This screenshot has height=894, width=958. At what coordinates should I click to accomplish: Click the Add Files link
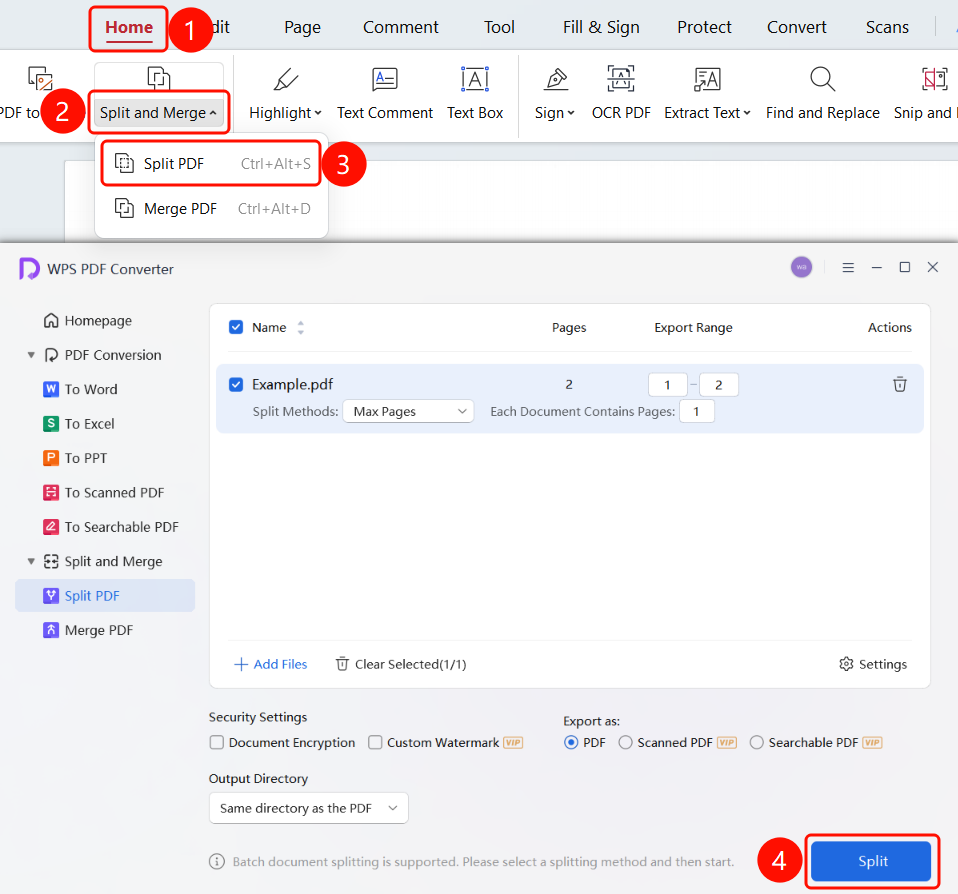coord(271,664)
